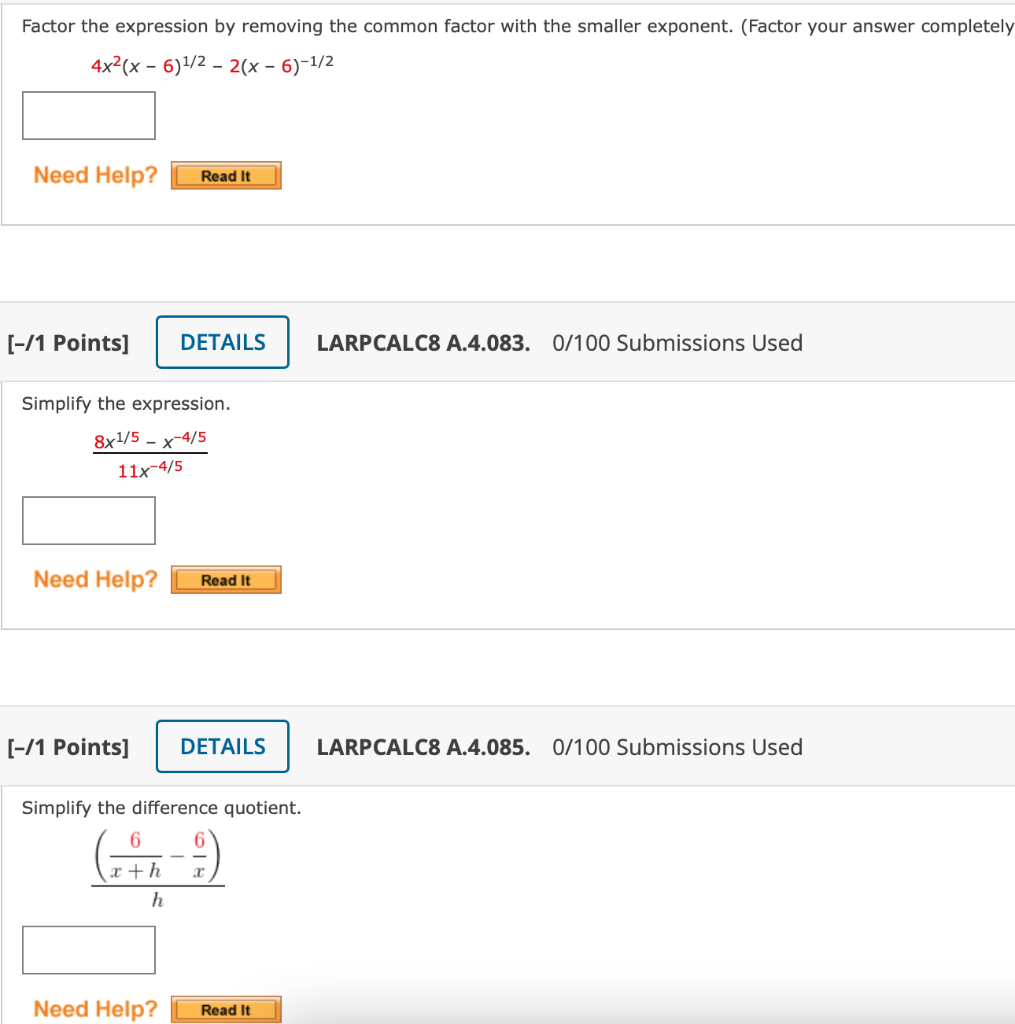Click Need Help? on the simplify expression problem
Image resolution: width=1015 pixels, height=1024 pixels.
tap(95, 579)
